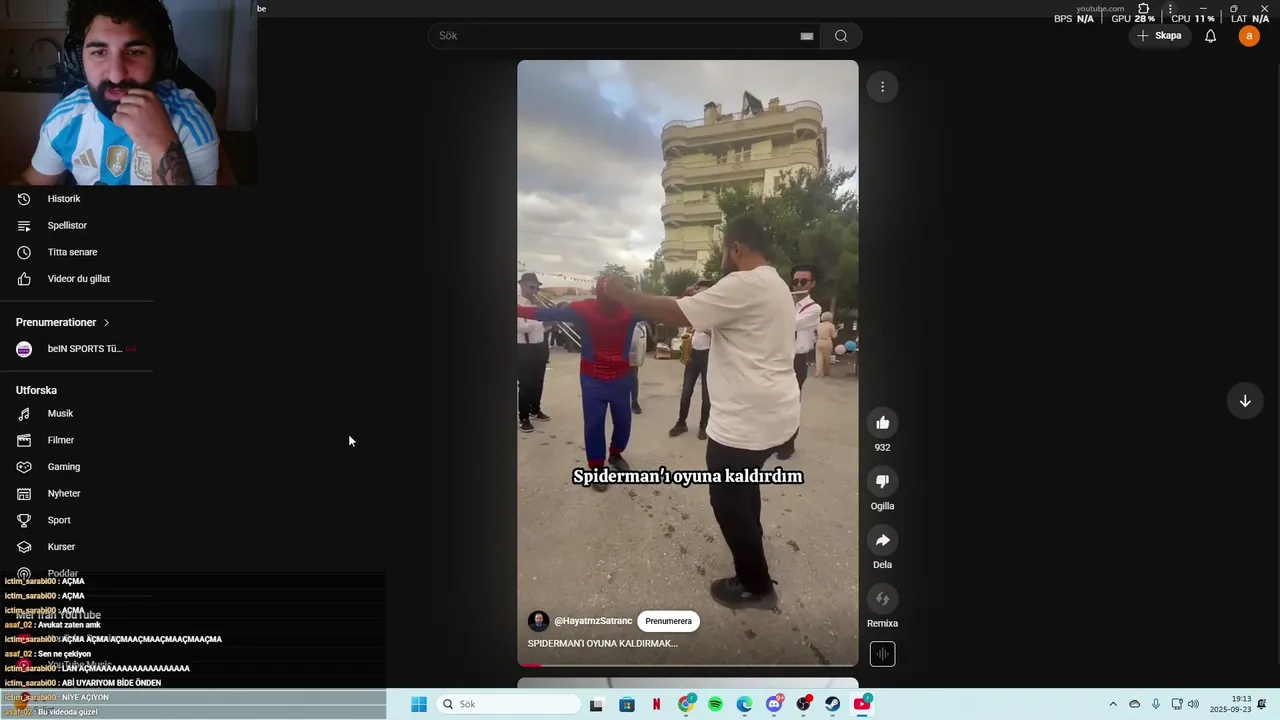Expand the system tray hidden icons

point(1113,704)
